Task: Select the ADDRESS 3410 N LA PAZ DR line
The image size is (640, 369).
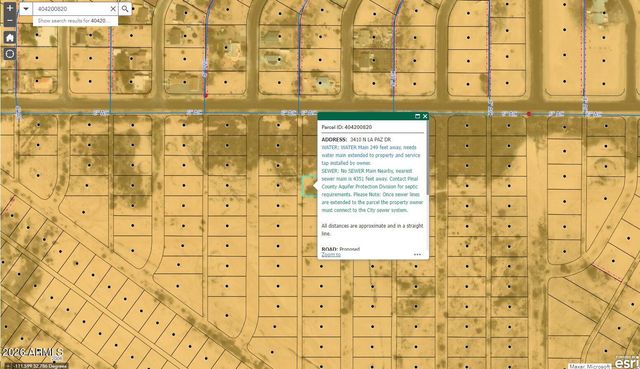Action: point(356,140)
